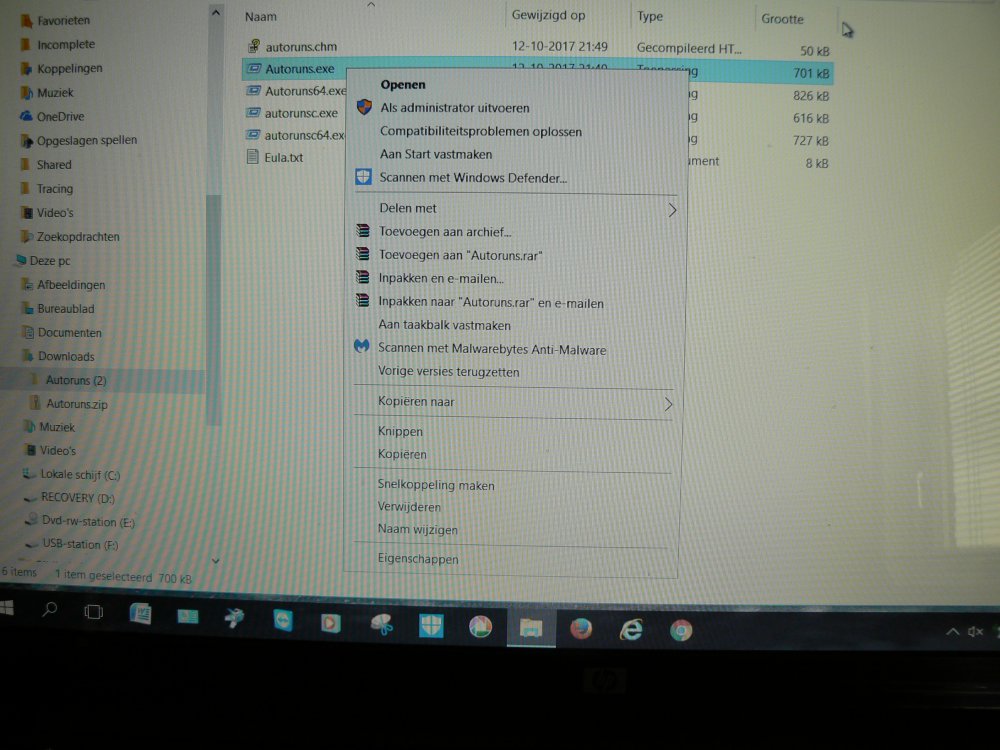Viewport: 1000px width, 750px height.
Task: Open USB-station (F:) drive
Action: click(x=80, y=544)
